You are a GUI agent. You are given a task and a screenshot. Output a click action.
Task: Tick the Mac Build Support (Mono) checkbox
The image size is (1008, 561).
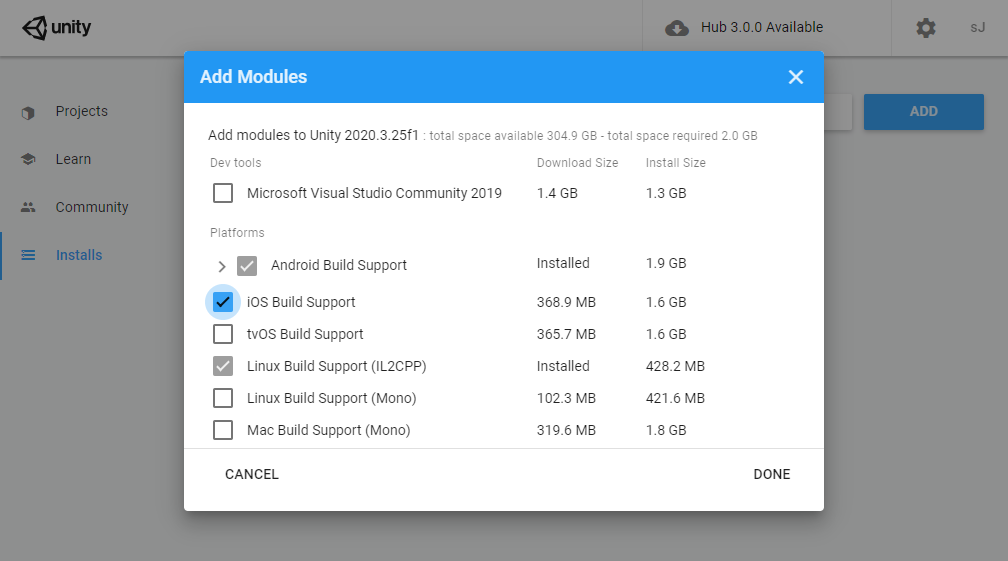(223, 430)
